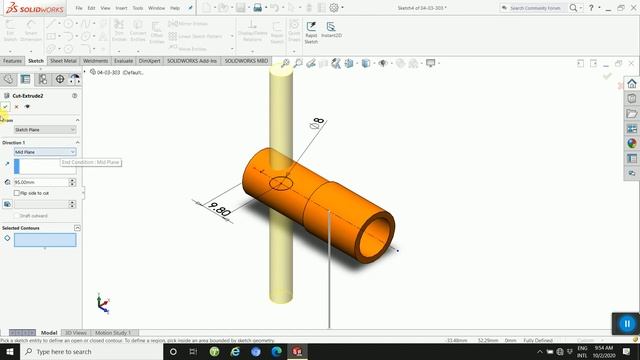Image resolution: width=640 pixels, height=360 pixels.
Task: Enable the Flip side to cut checkbox
Action: (x=17, y=193)
